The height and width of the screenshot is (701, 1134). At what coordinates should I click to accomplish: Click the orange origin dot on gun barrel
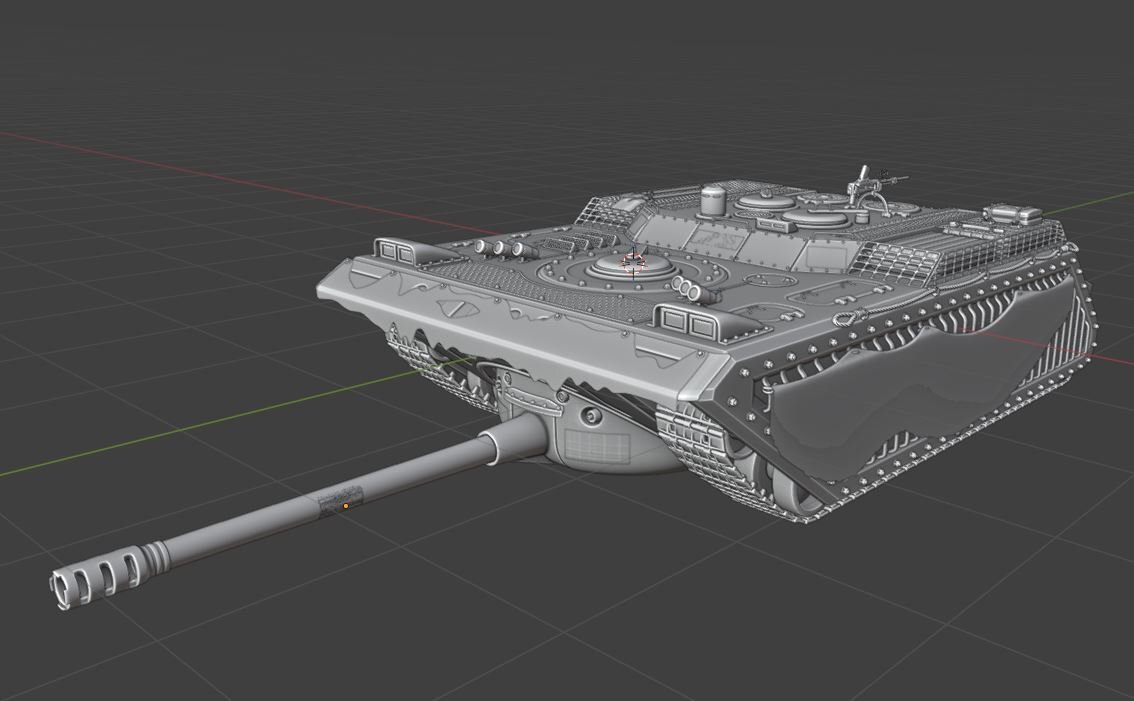(346, 506)
